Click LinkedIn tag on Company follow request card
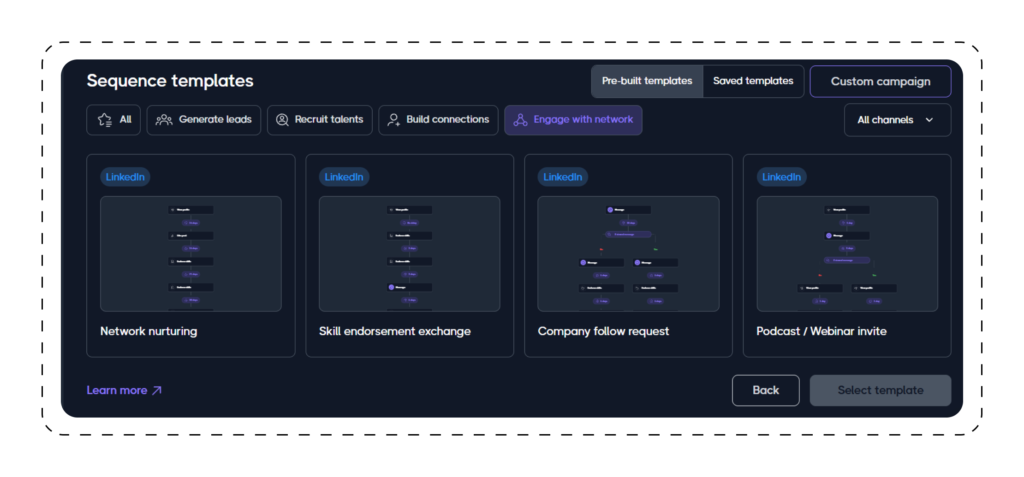This screenshot has width=1024, height=477. [x=562, y=177]
